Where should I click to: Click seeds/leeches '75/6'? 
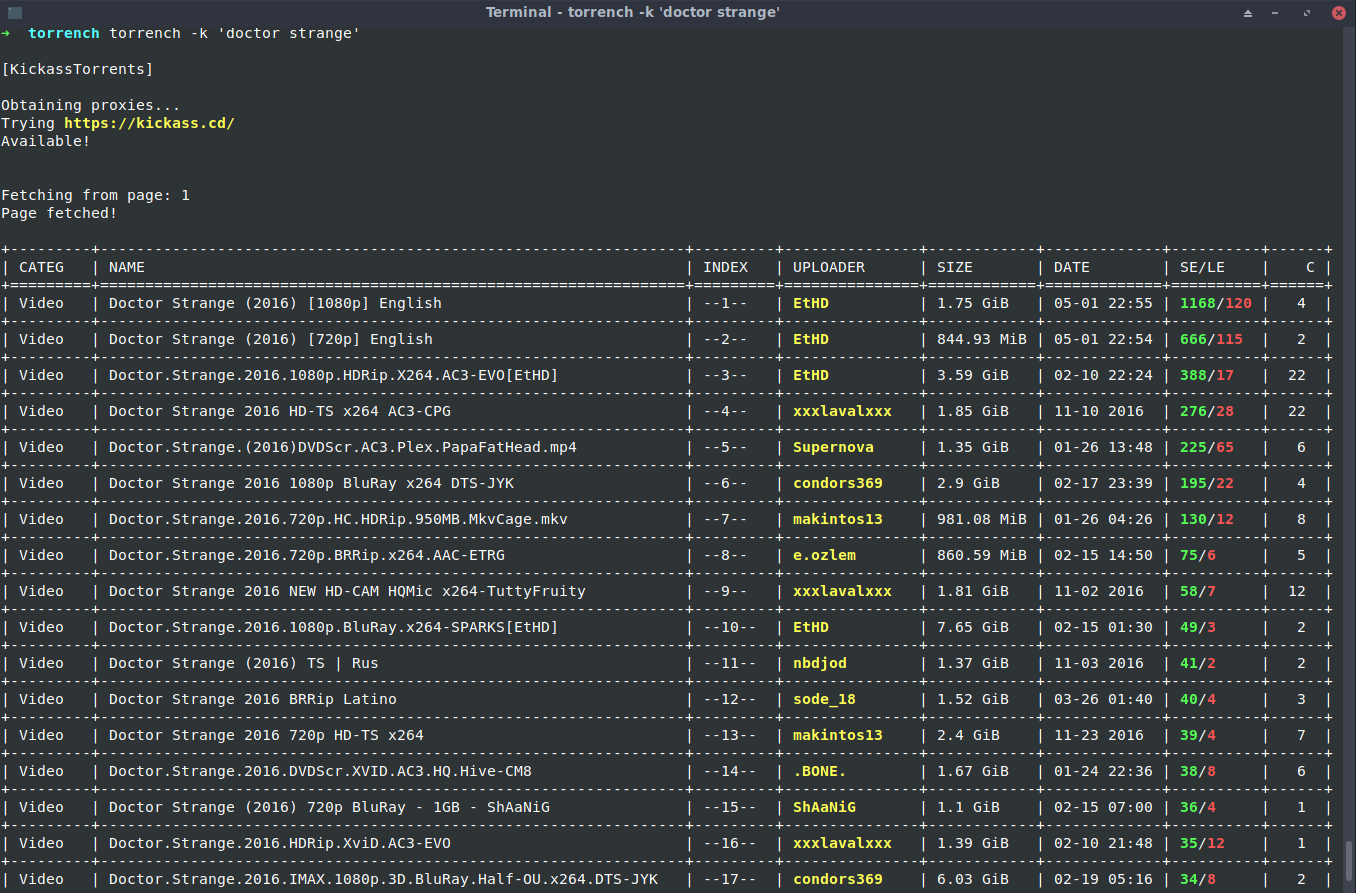1198,555
